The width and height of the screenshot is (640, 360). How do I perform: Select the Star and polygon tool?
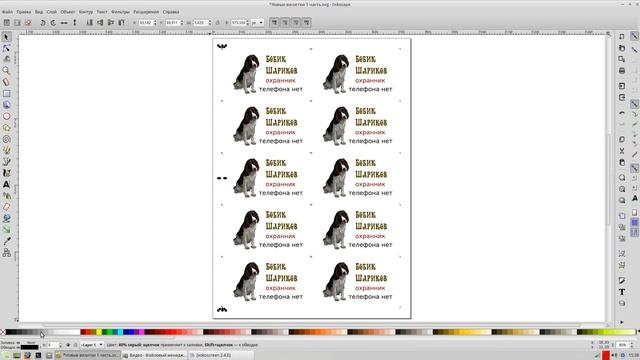[6, 128]
